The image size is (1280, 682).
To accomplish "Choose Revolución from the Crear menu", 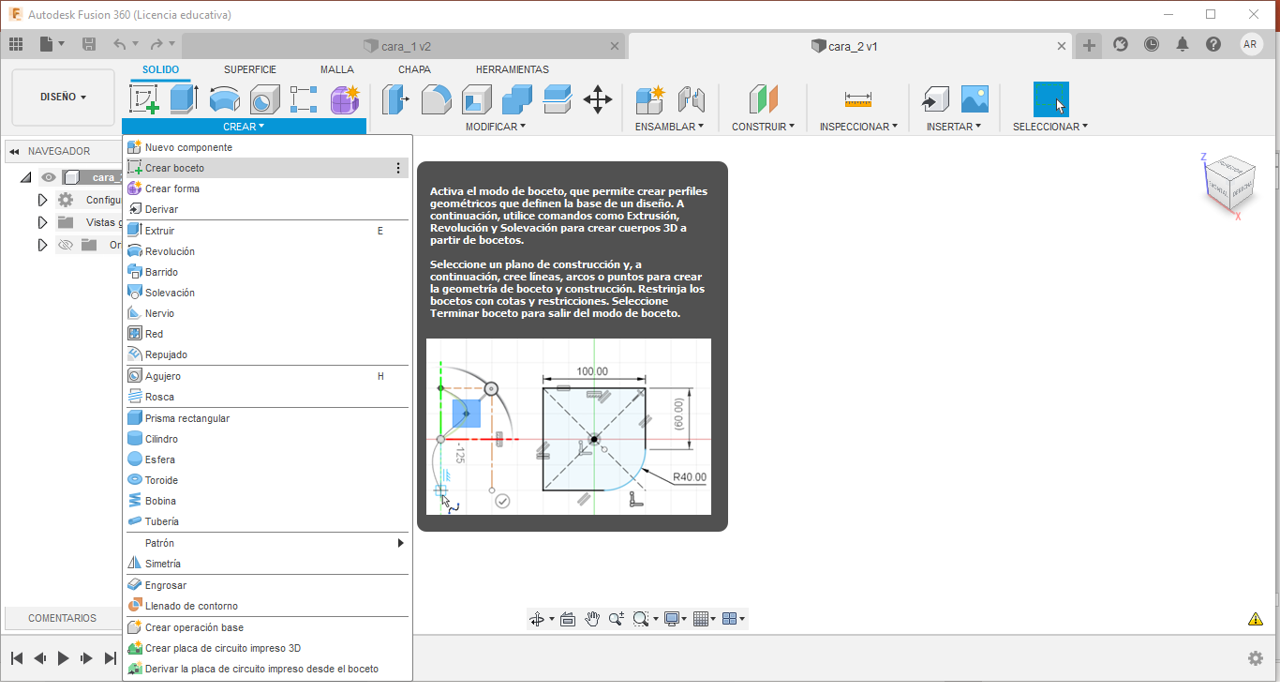I will click(265, 252).
